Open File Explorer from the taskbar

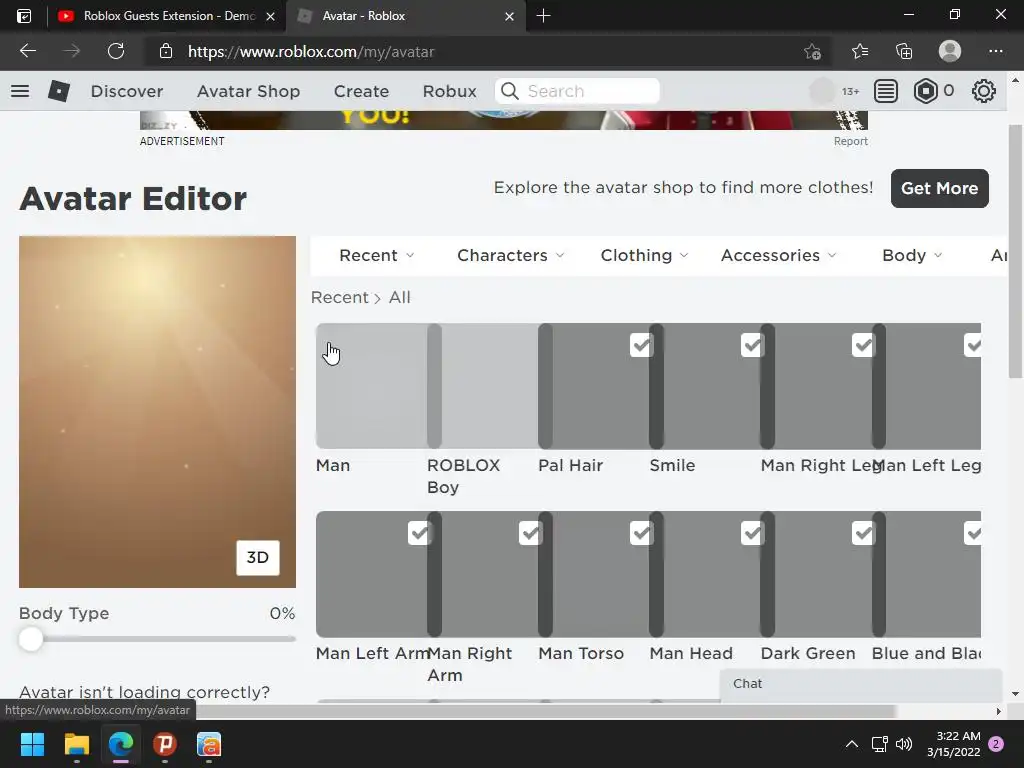point(76,744)
